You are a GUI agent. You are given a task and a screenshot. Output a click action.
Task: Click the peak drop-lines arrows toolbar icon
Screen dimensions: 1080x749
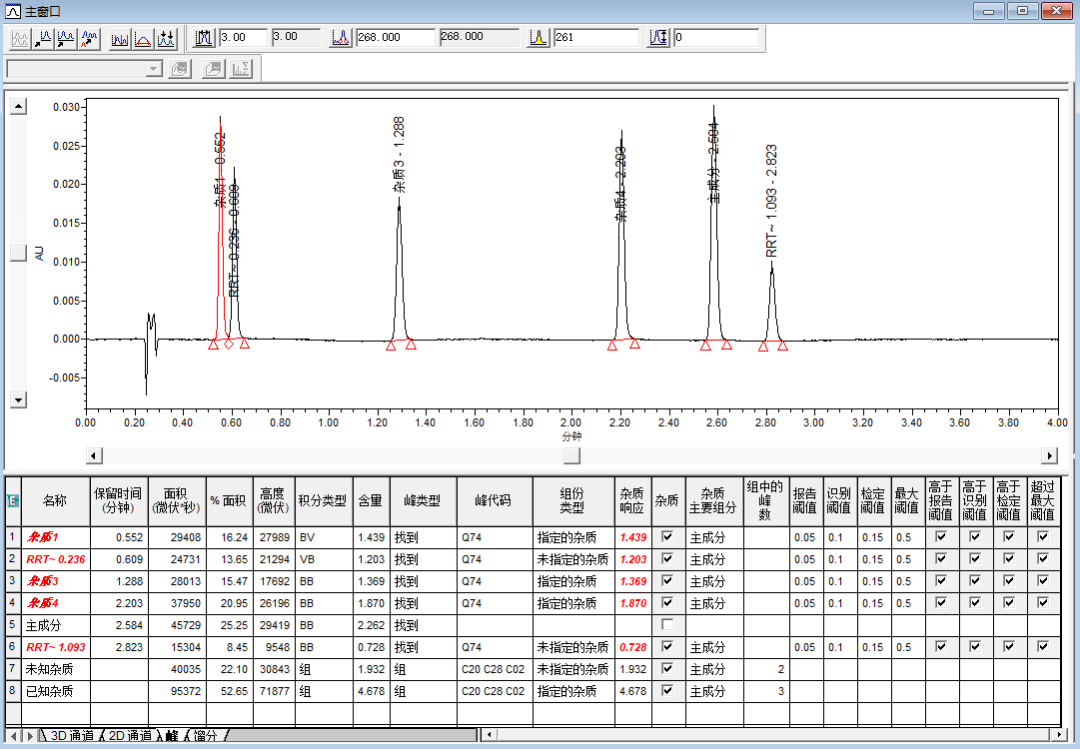click(x=166, y=39)
